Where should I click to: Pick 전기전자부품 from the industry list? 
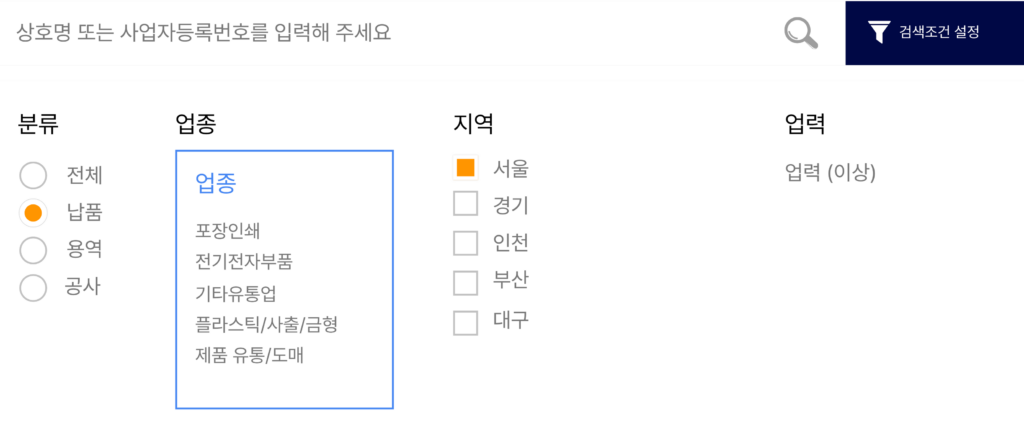[x=244, y=262]
